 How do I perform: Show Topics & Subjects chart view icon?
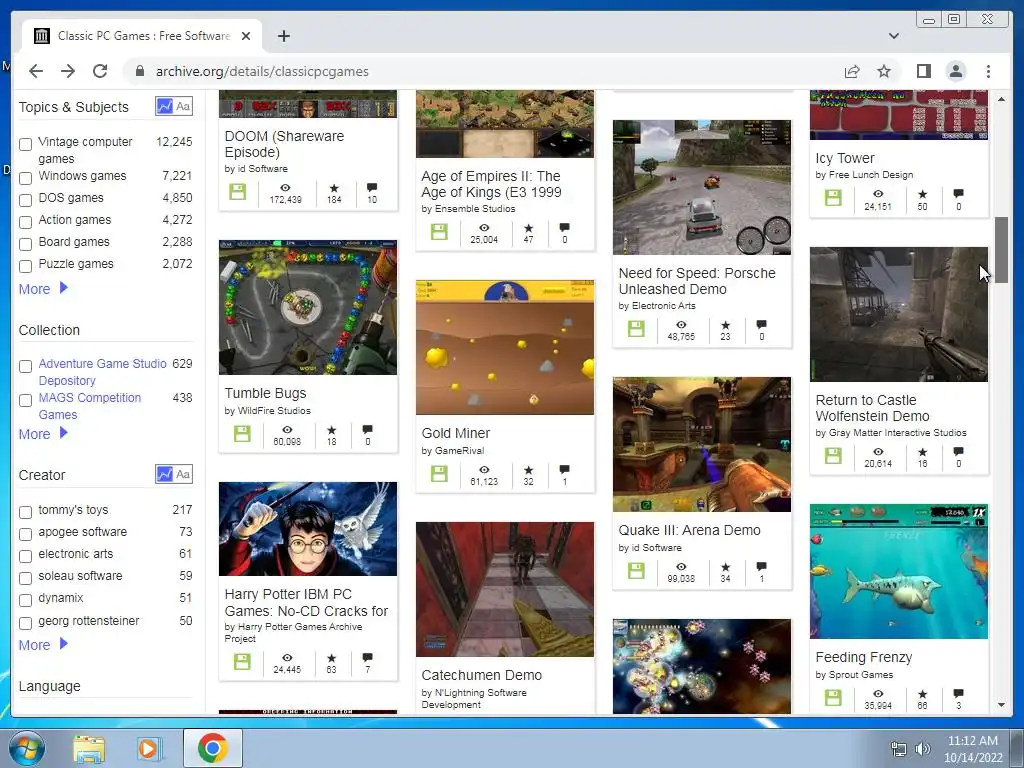(164, 106)
